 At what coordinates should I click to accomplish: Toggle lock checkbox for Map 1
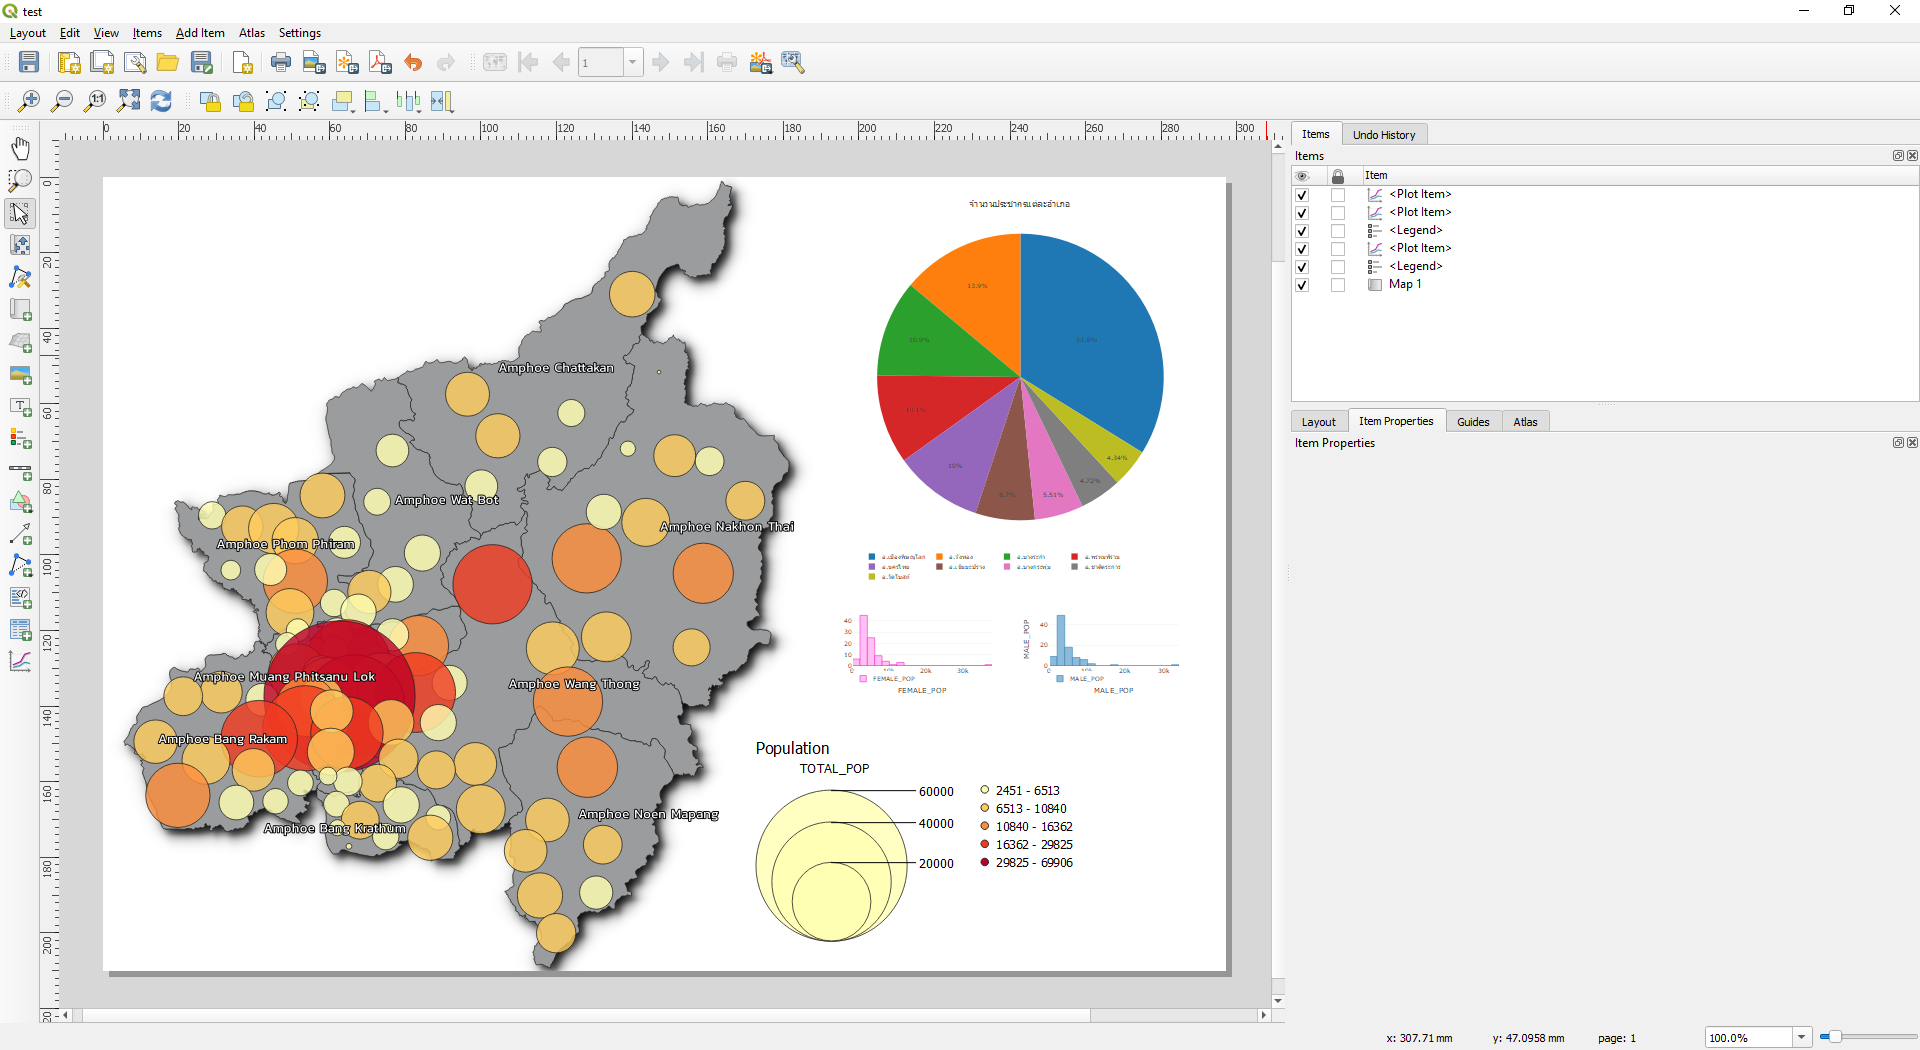pyautogui.click(x=1338, y=285)
